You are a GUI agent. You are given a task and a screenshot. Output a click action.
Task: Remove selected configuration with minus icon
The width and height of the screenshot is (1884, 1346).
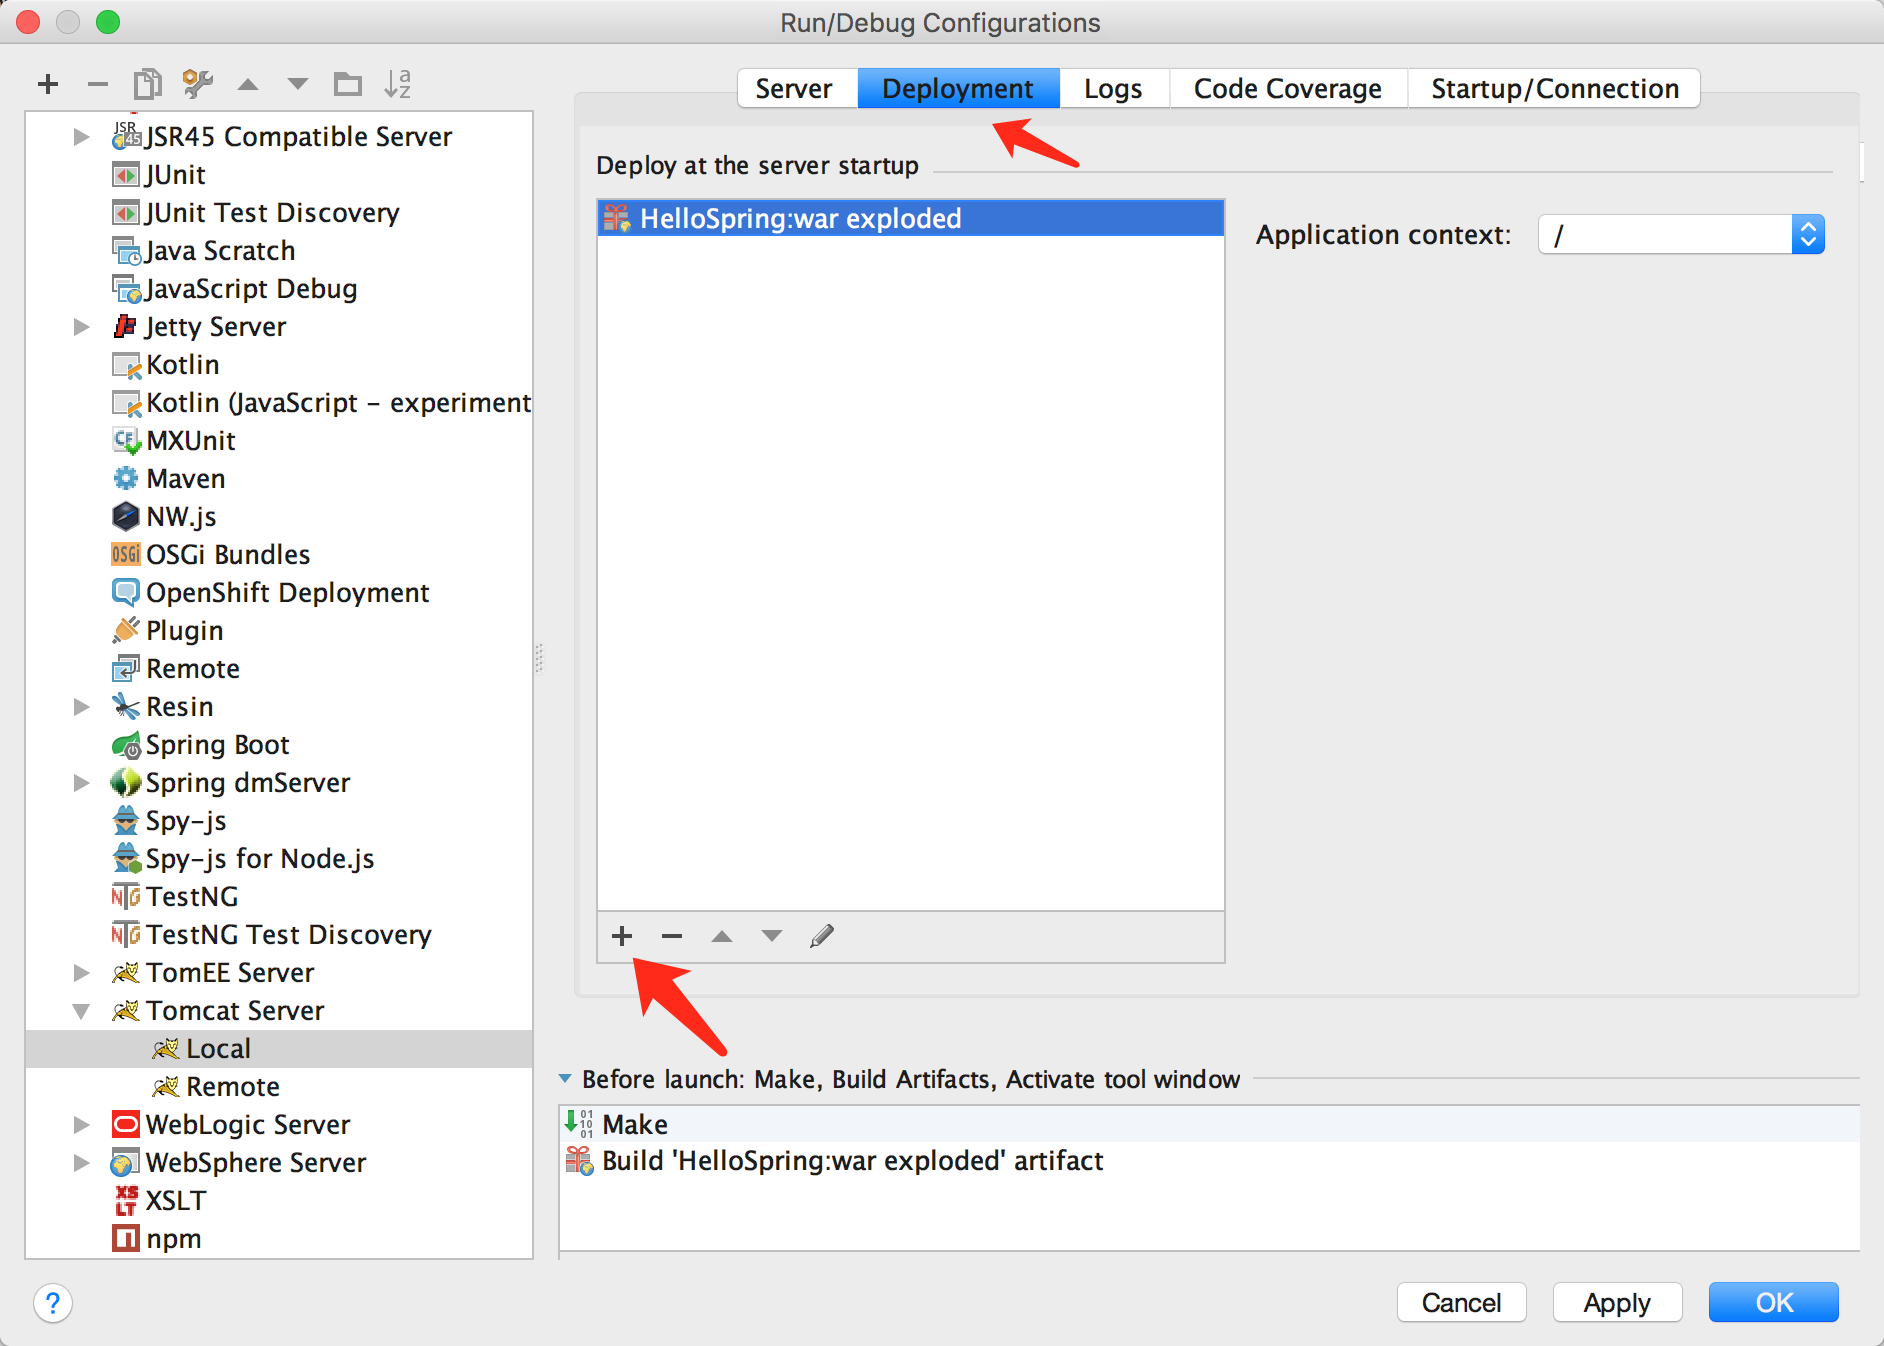[97, 84]
